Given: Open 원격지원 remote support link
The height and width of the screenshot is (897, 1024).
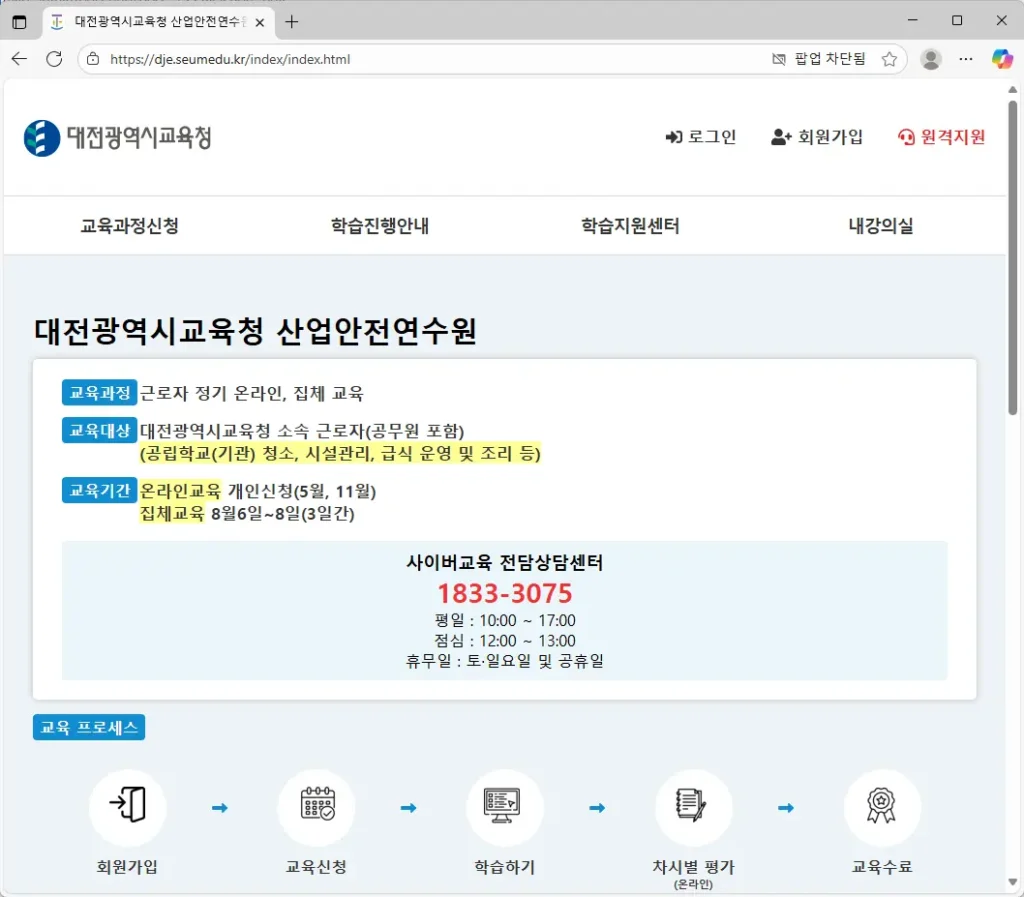Looking at the screenshot, I should (941, 136).
